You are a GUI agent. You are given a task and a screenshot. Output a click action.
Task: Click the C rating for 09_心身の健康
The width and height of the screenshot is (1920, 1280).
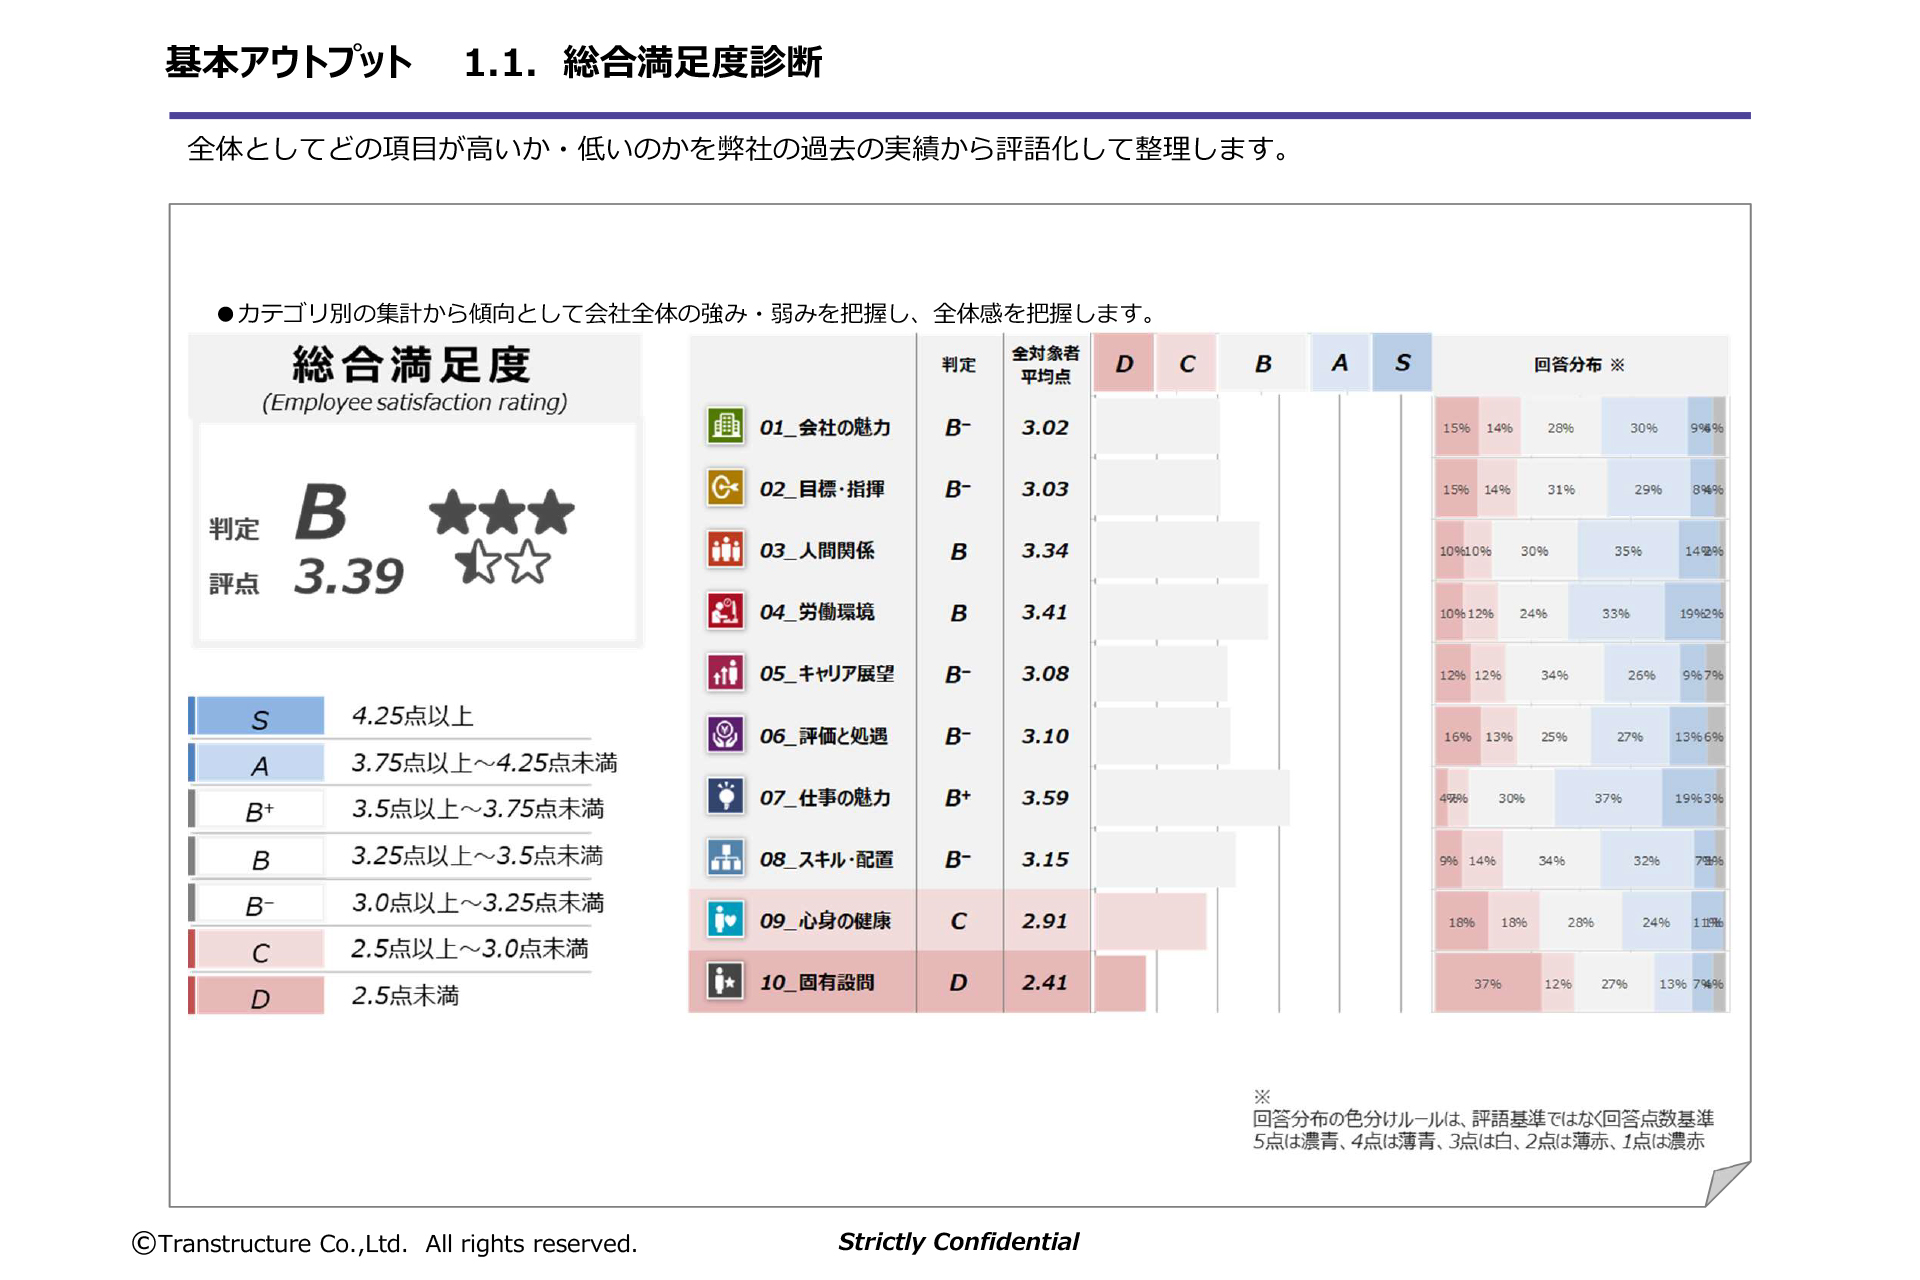point(958,921)
